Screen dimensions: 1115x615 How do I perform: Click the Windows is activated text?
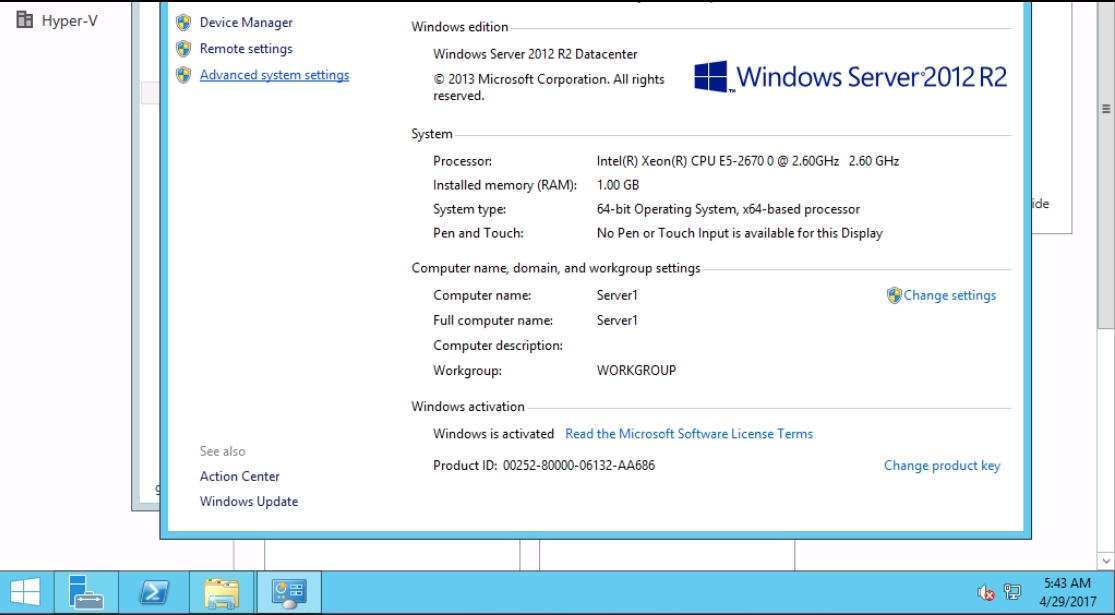(494, 434)
